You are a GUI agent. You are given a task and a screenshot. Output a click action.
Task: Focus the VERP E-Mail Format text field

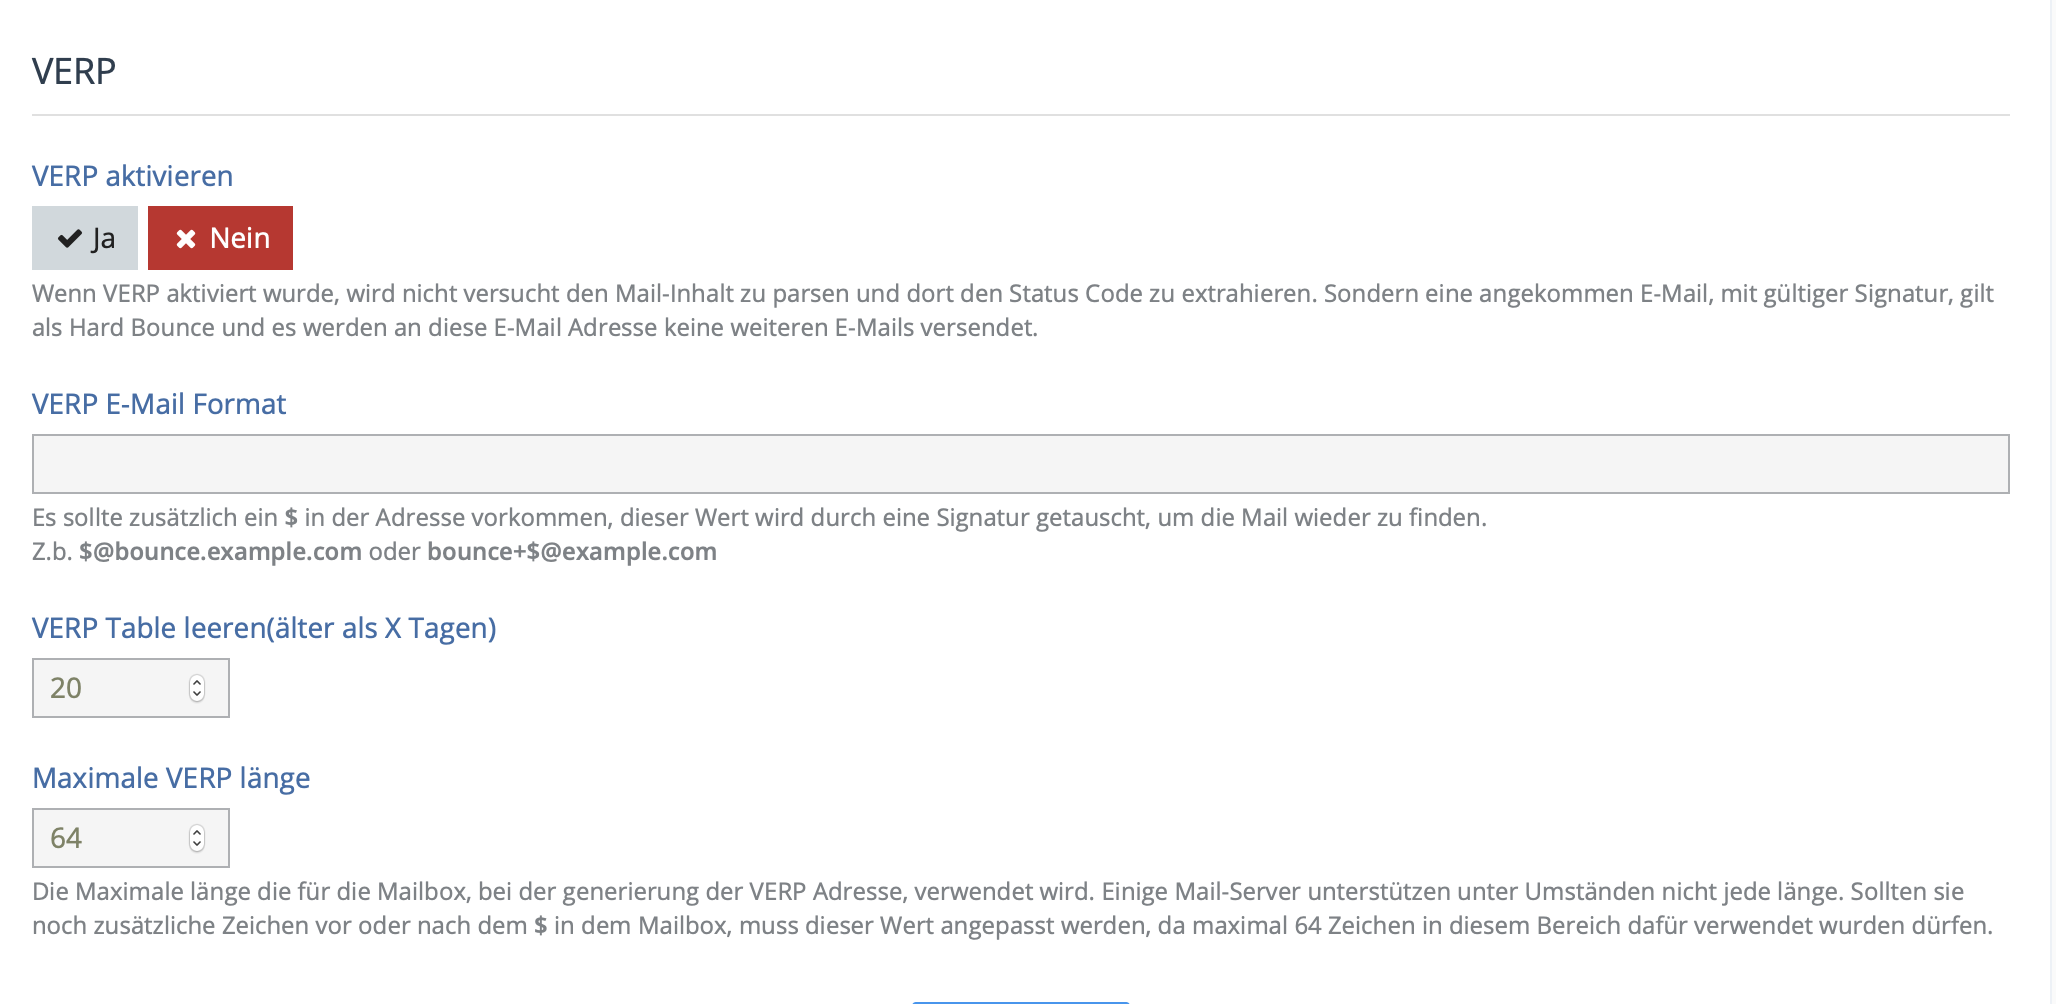[1020, 464]
